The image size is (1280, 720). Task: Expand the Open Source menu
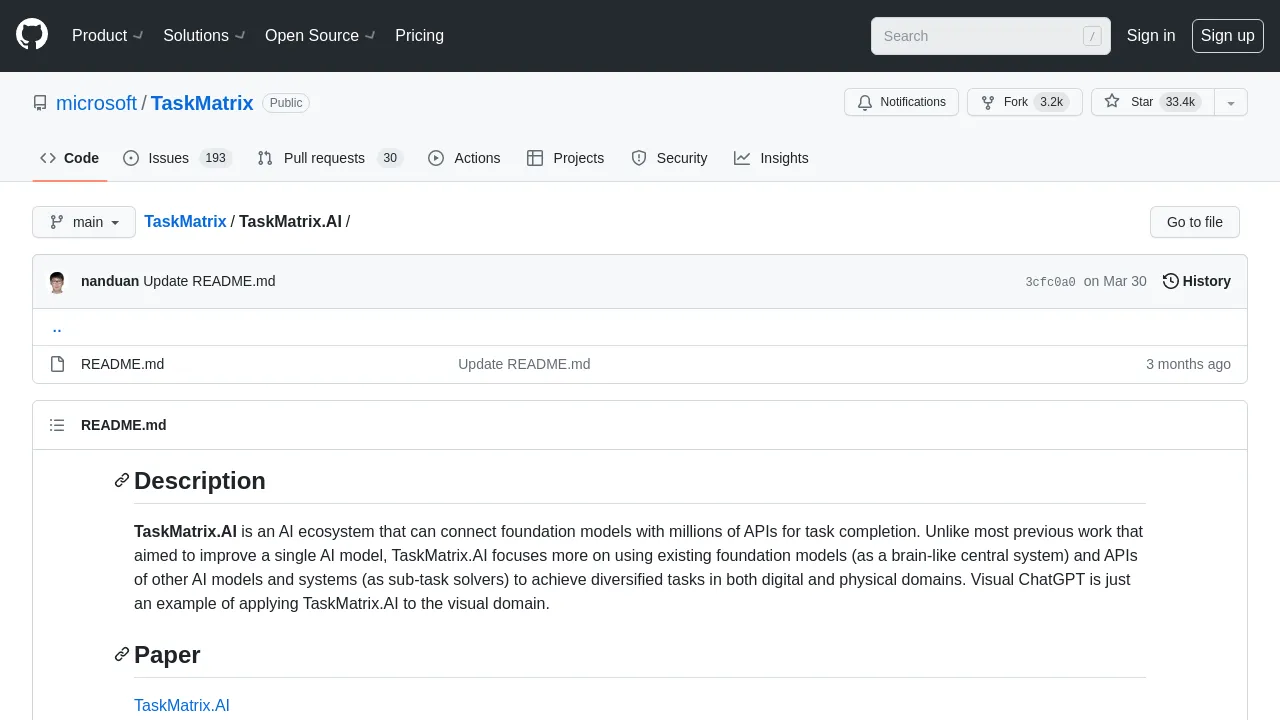(x=320, y=35)
